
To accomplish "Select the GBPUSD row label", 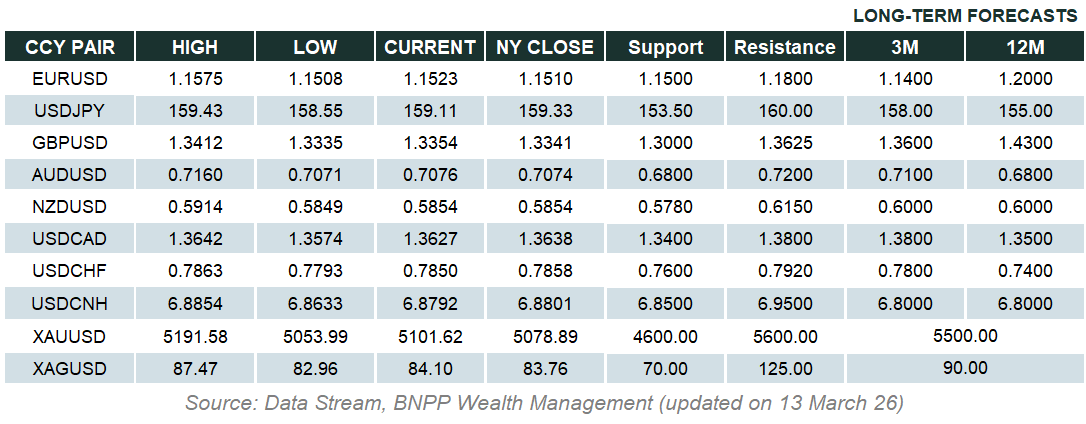I will click(x=69, y=143).
